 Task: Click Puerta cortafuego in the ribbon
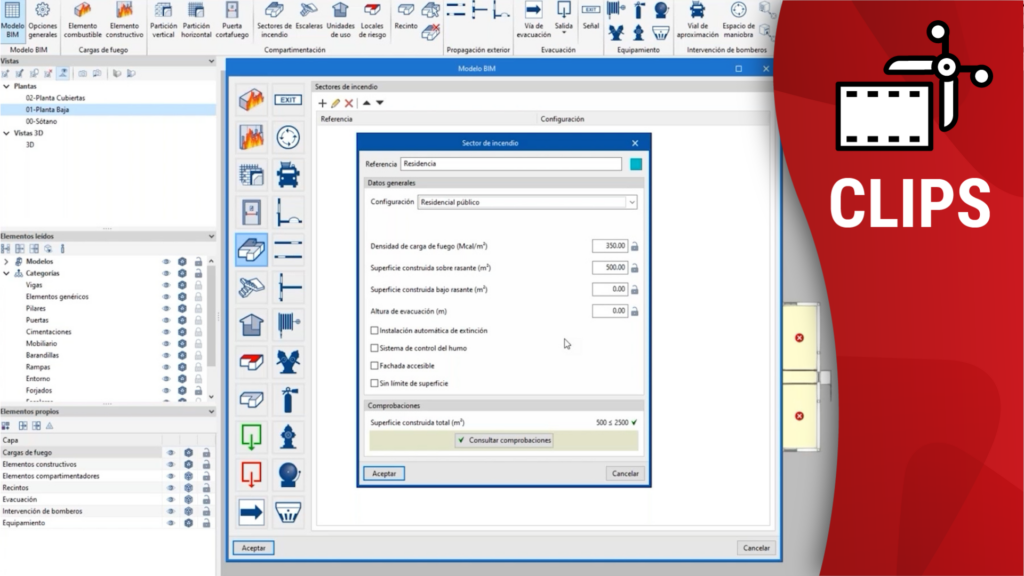coord(231,22)
